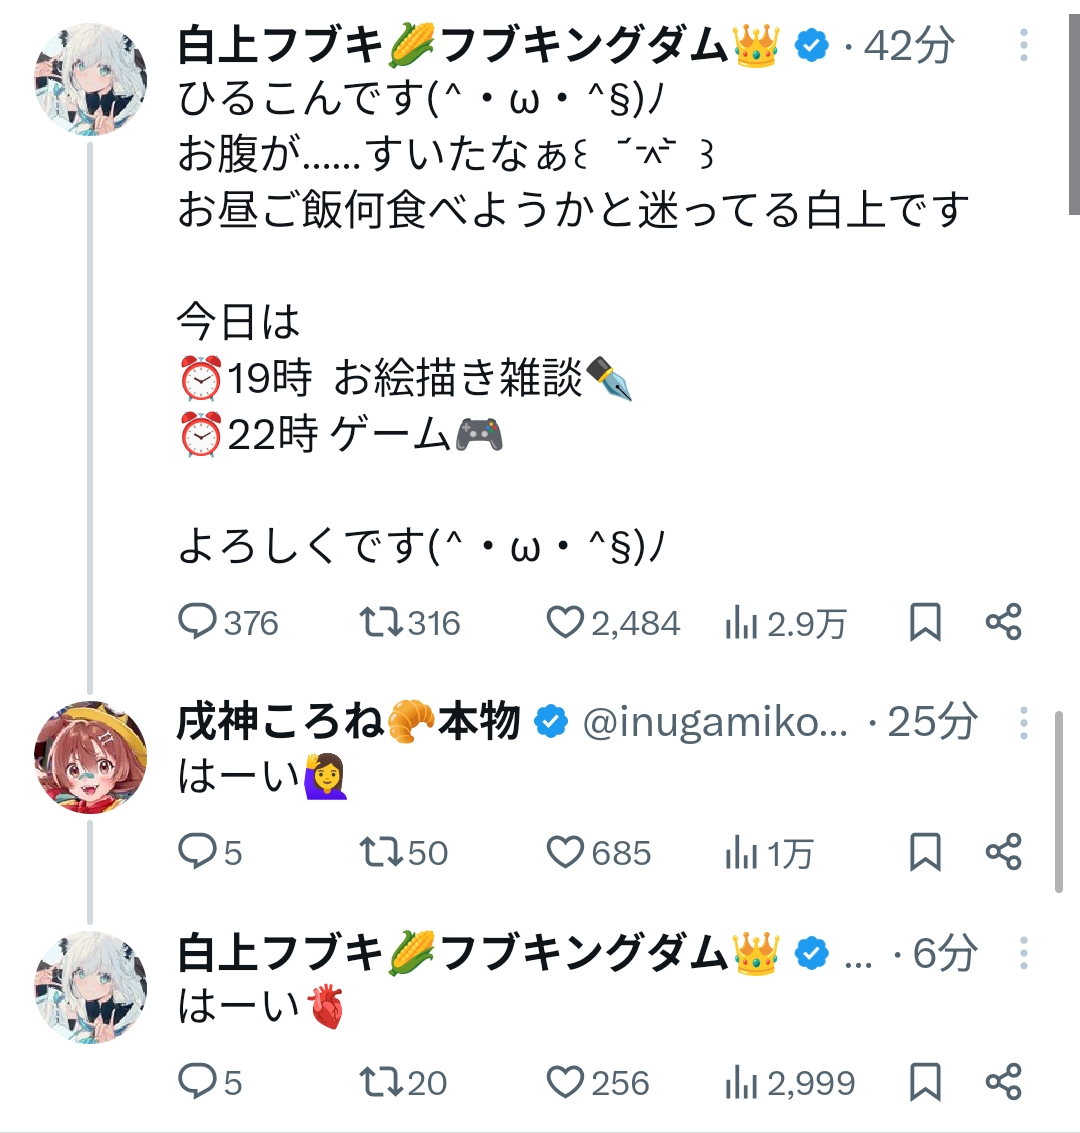This screenshot has width=1080, height=1133.
Task: Open more options on the top tweet
Action: [x=1024, y=46]
